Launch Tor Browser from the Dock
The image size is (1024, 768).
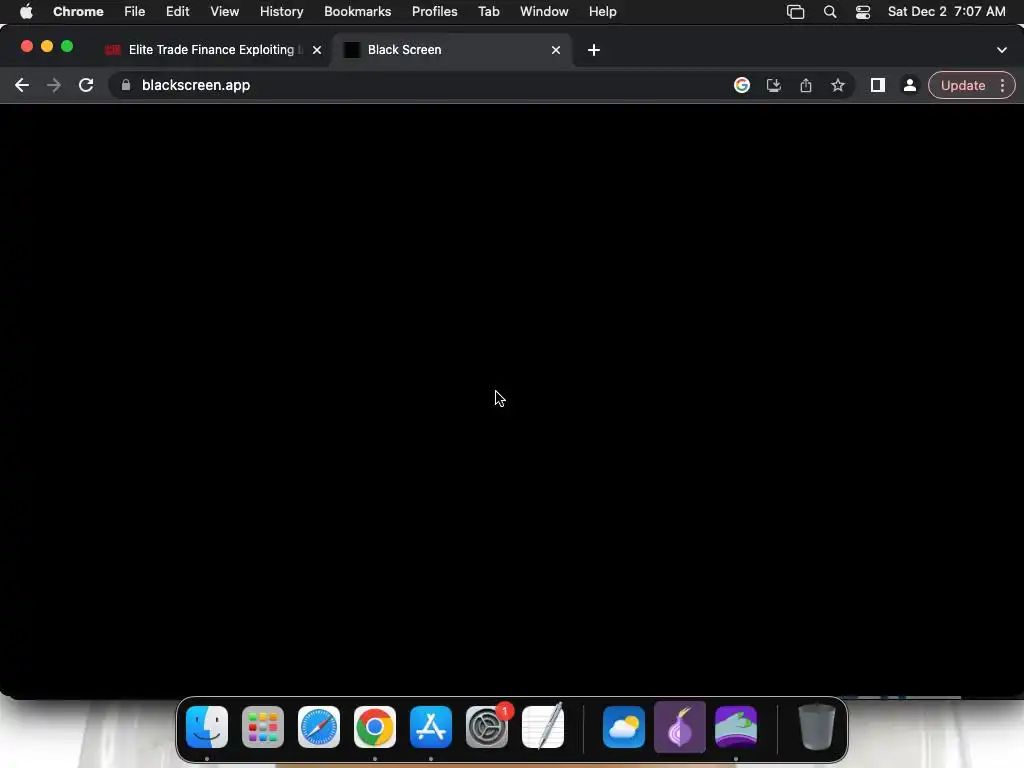(x=680, y=727)
